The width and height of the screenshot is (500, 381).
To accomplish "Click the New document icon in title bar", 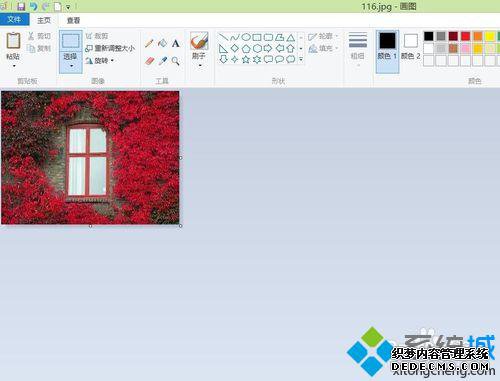I will 57,6.
